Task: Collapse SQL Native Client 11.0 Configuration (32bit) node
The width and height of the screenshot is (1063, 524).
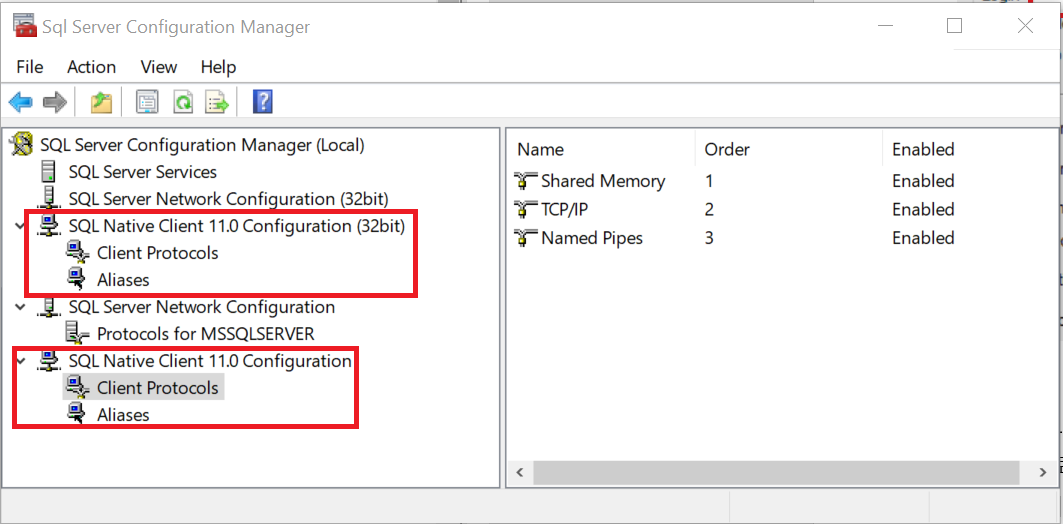Action: click(22, 226)
